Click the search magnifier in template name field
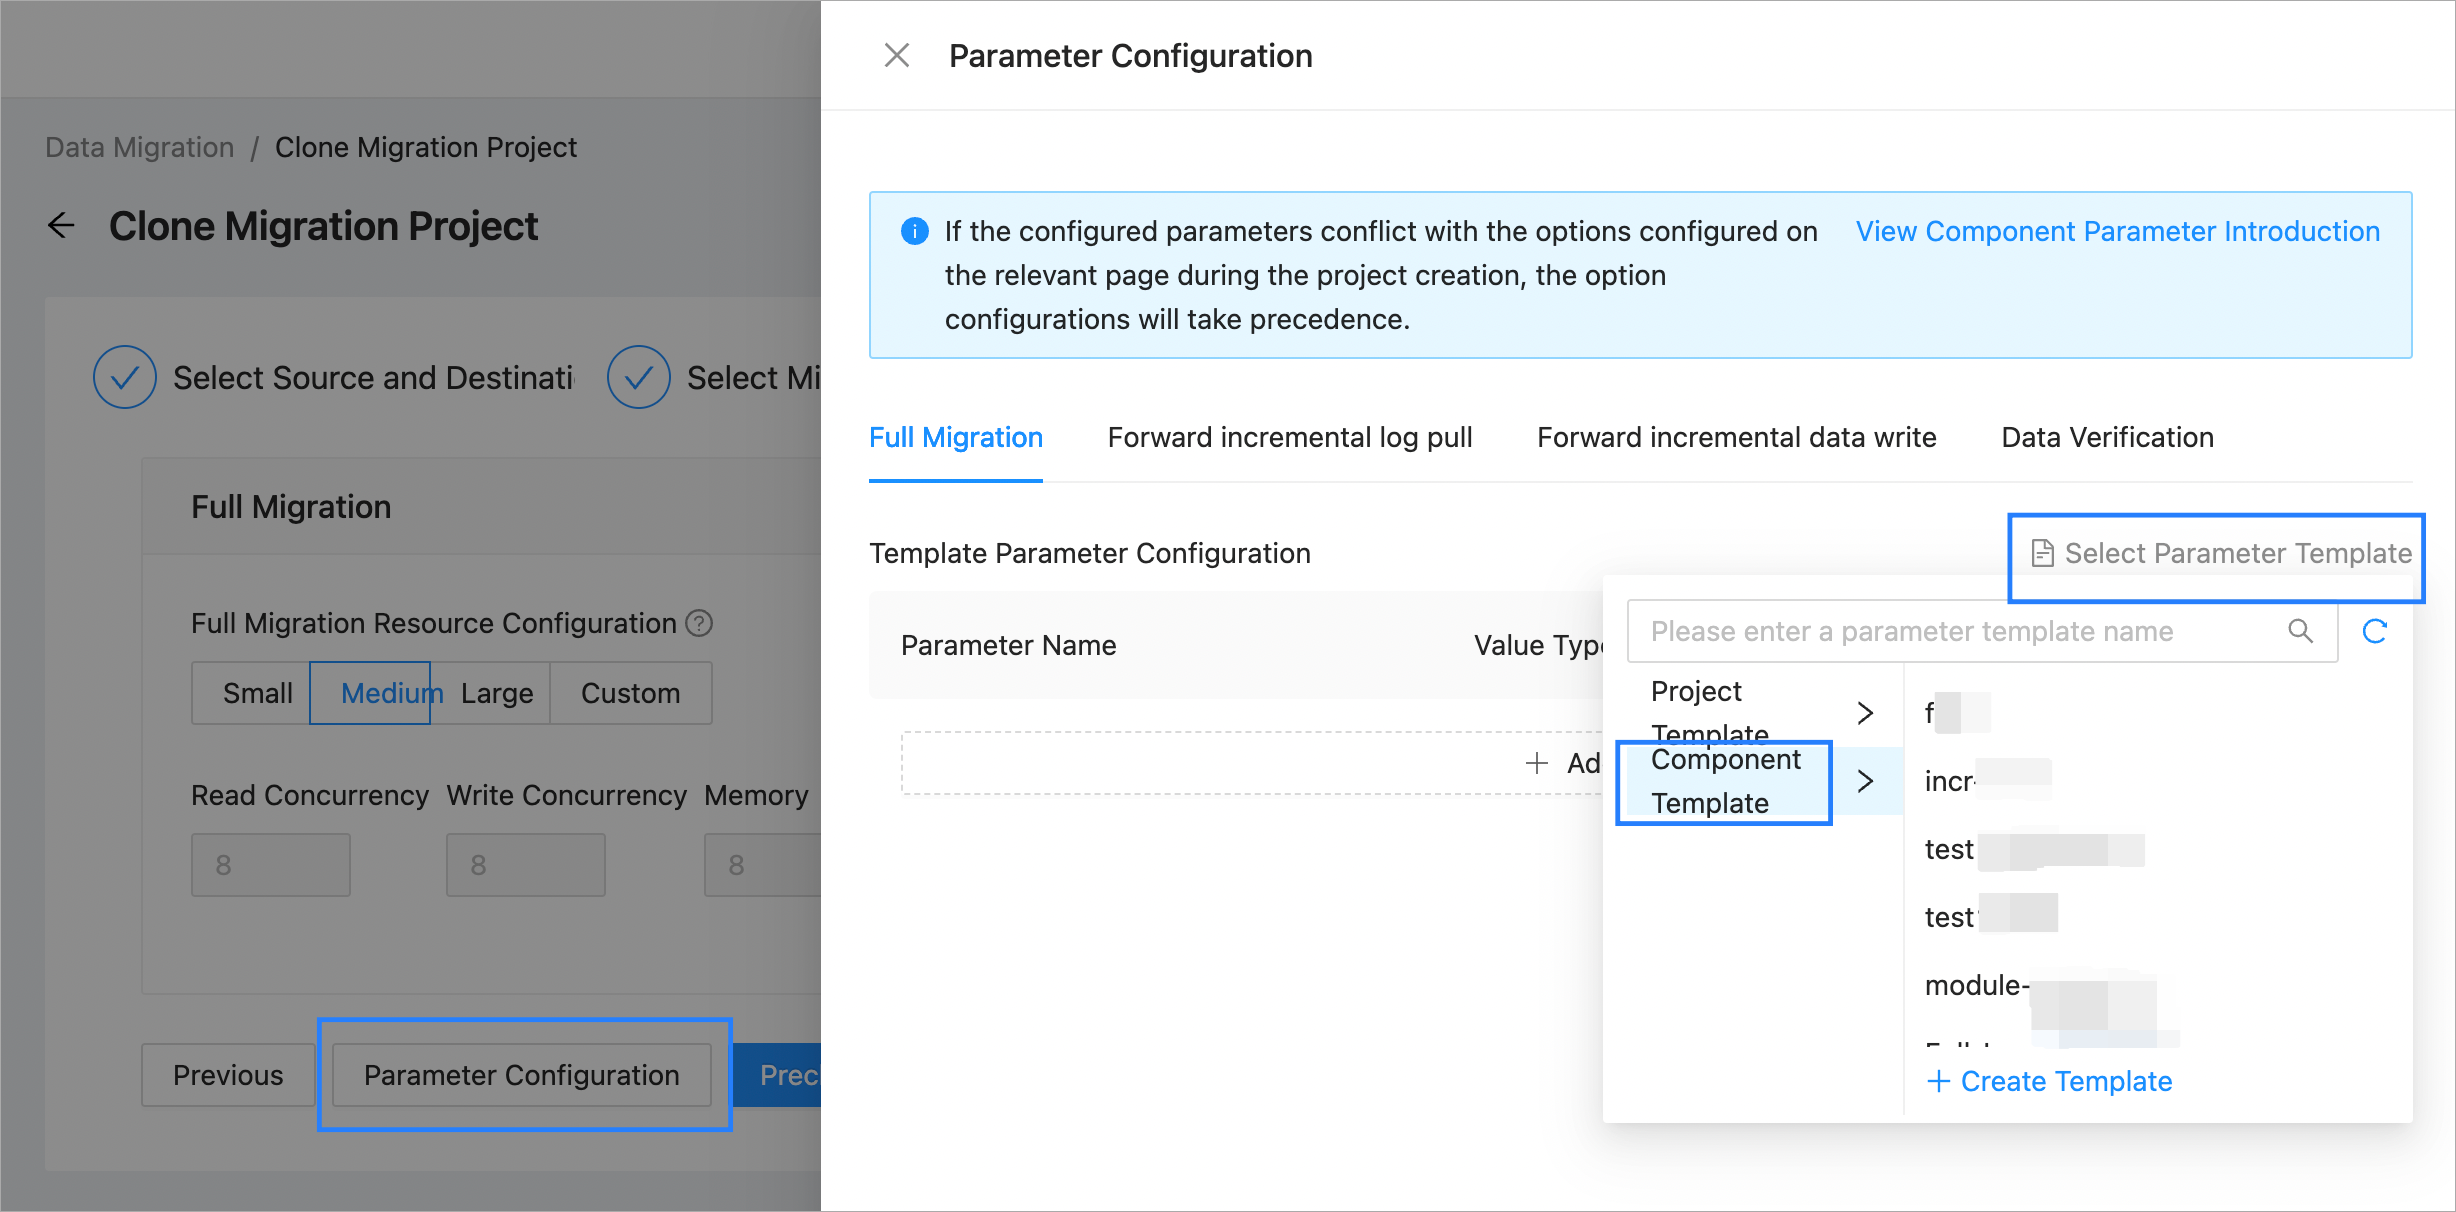 2300,631
